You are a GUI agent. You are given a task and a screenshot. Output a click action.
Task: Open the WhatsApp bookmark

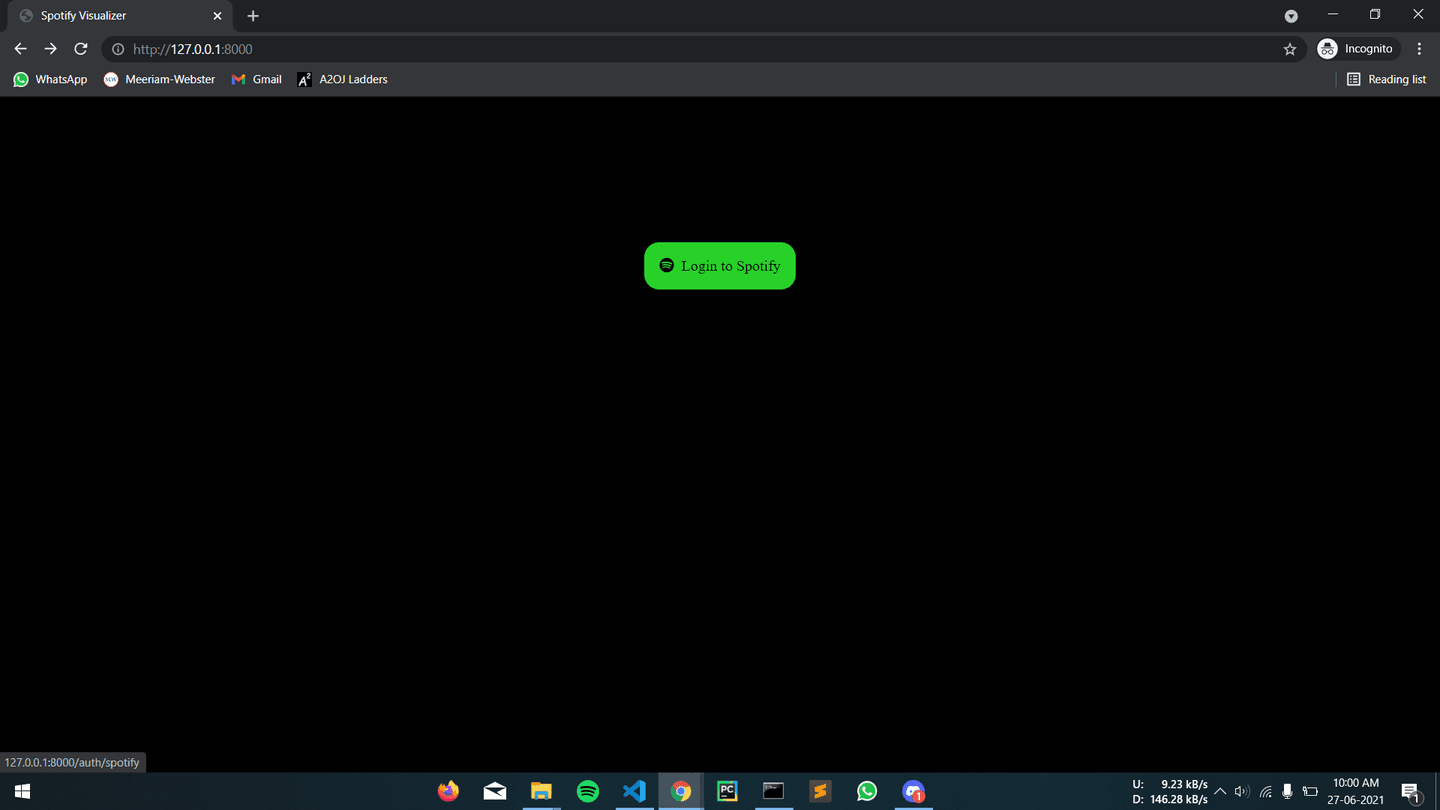pyautogui.click(x=50, y=79)
